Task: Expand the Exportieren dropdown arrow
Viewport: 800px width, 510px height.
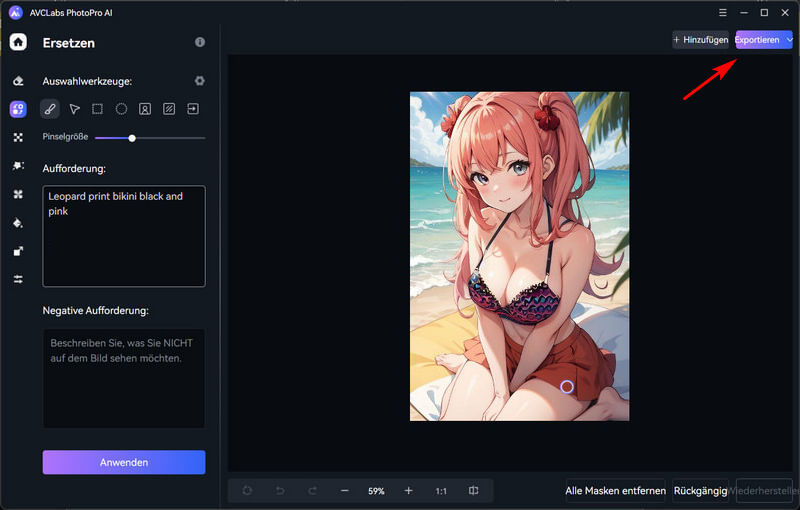Action: (790, 39)
